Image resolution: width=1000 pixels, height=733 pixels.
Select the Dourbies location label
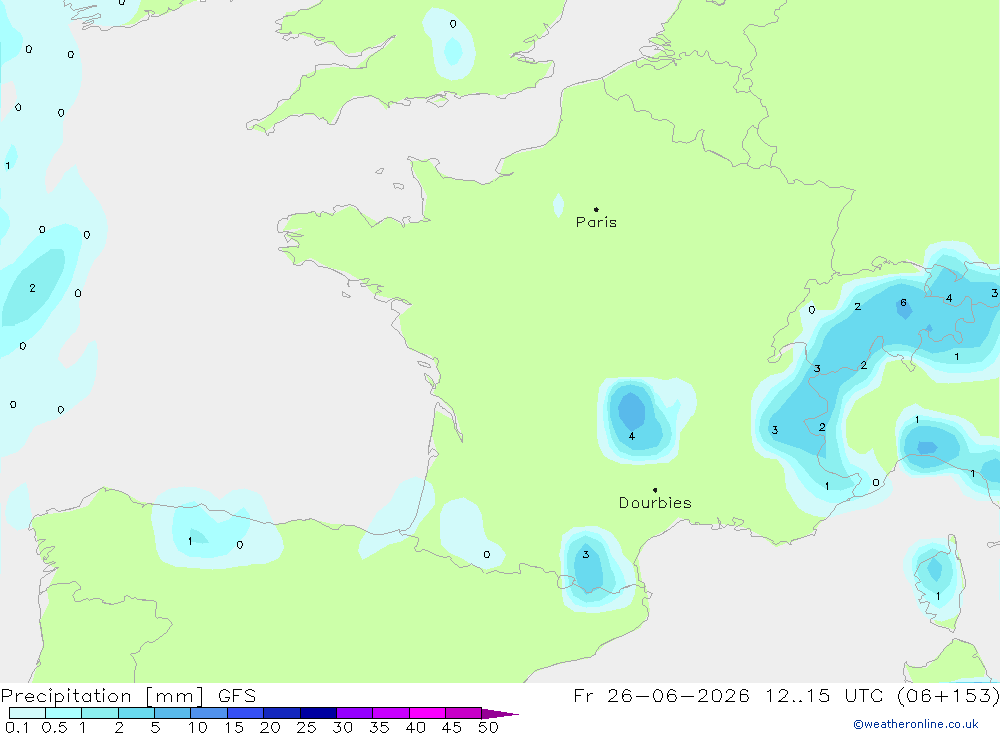(655, 503)
